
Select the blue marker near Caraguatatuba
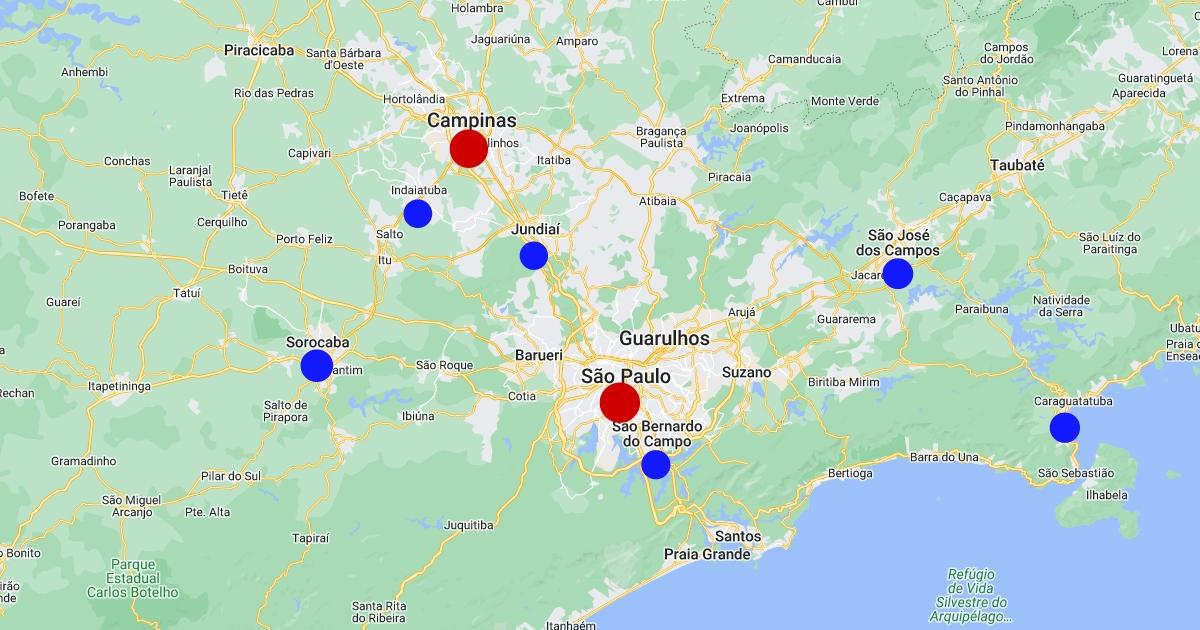1064,427
